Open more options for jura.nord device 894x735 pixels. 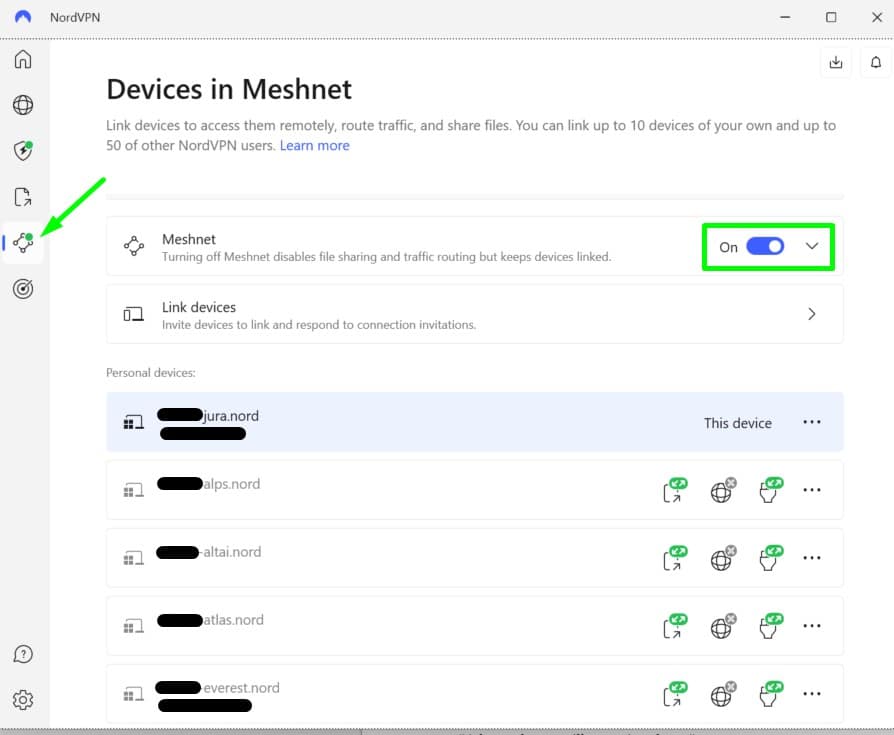click(x=812, y=422)
